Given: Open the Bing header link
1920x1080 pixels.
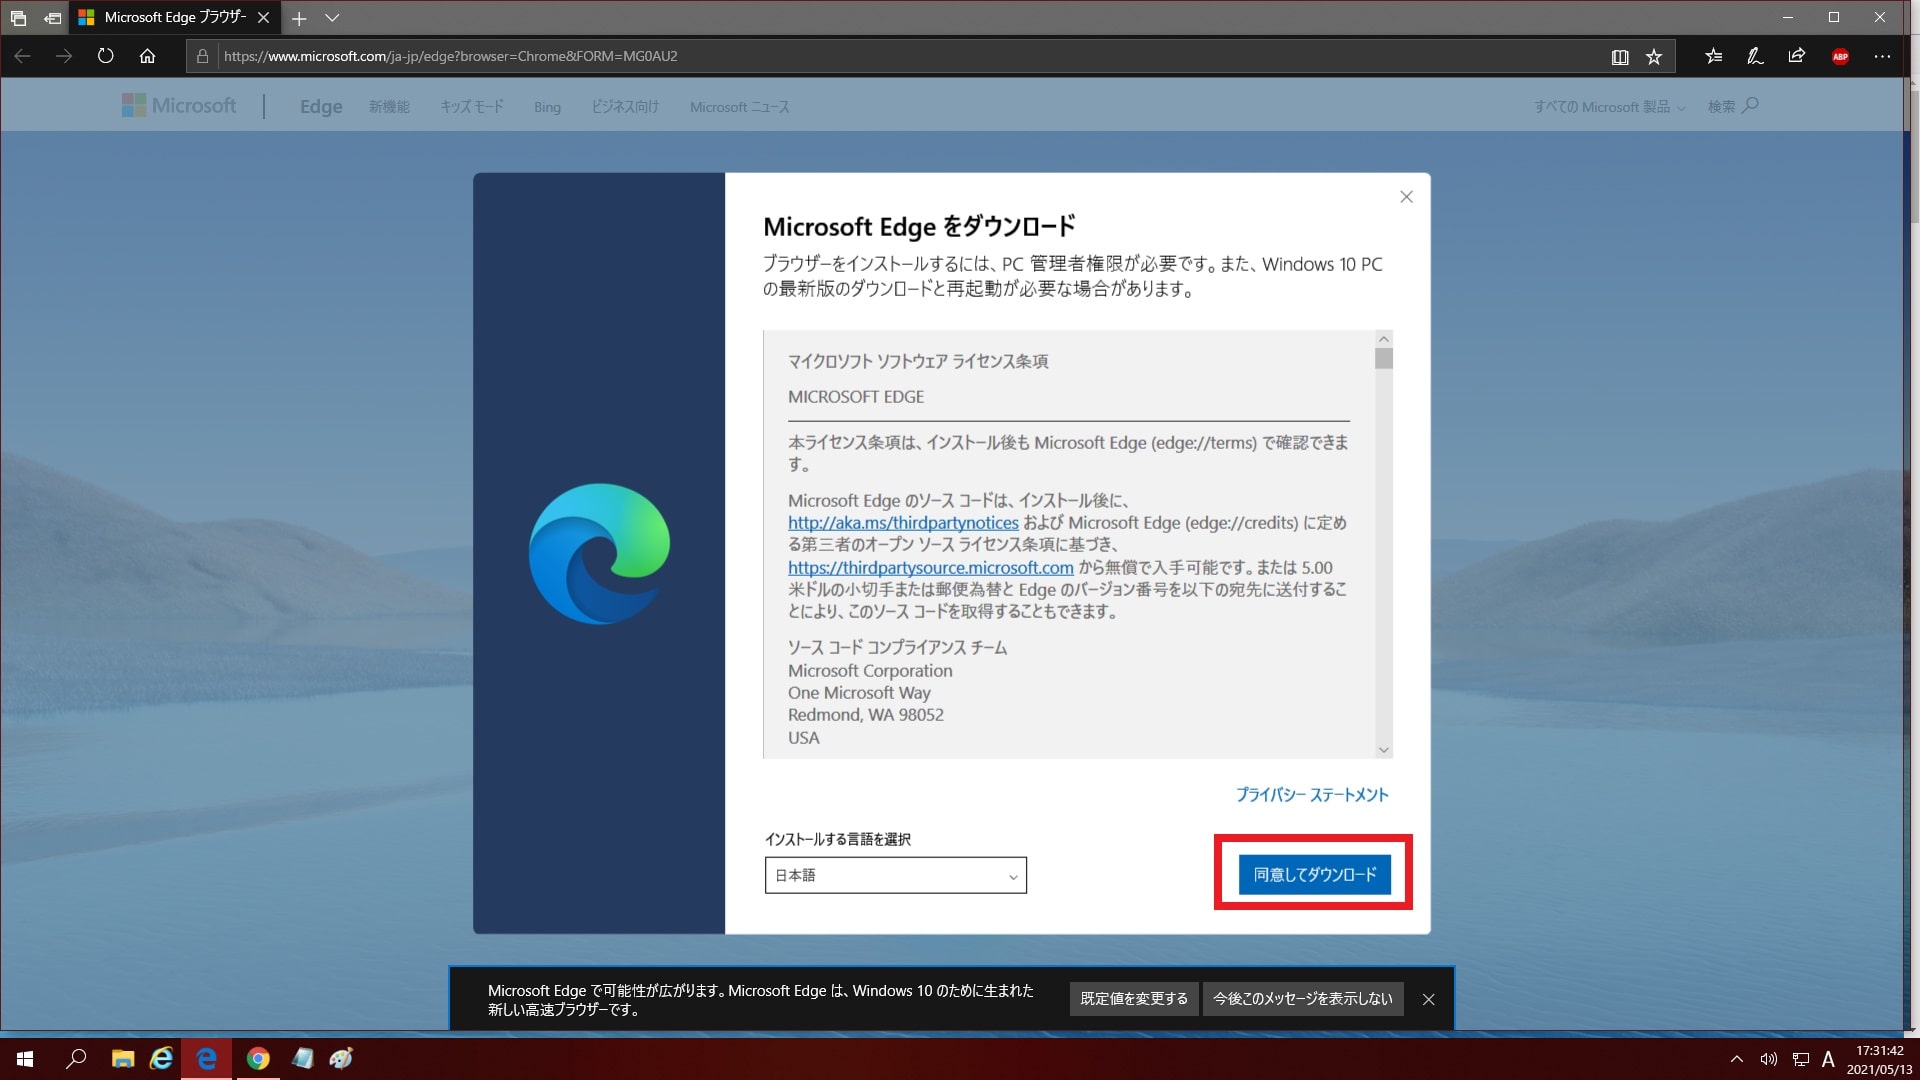Looking at the screenshot, I should [547, 107].
